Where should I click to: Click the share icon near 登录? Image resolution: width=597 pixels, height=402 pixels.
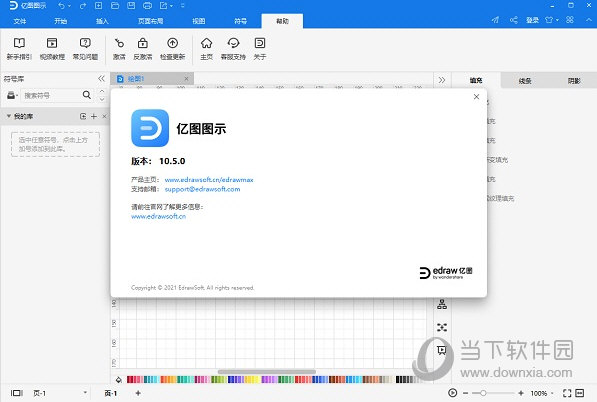point(514,20)
